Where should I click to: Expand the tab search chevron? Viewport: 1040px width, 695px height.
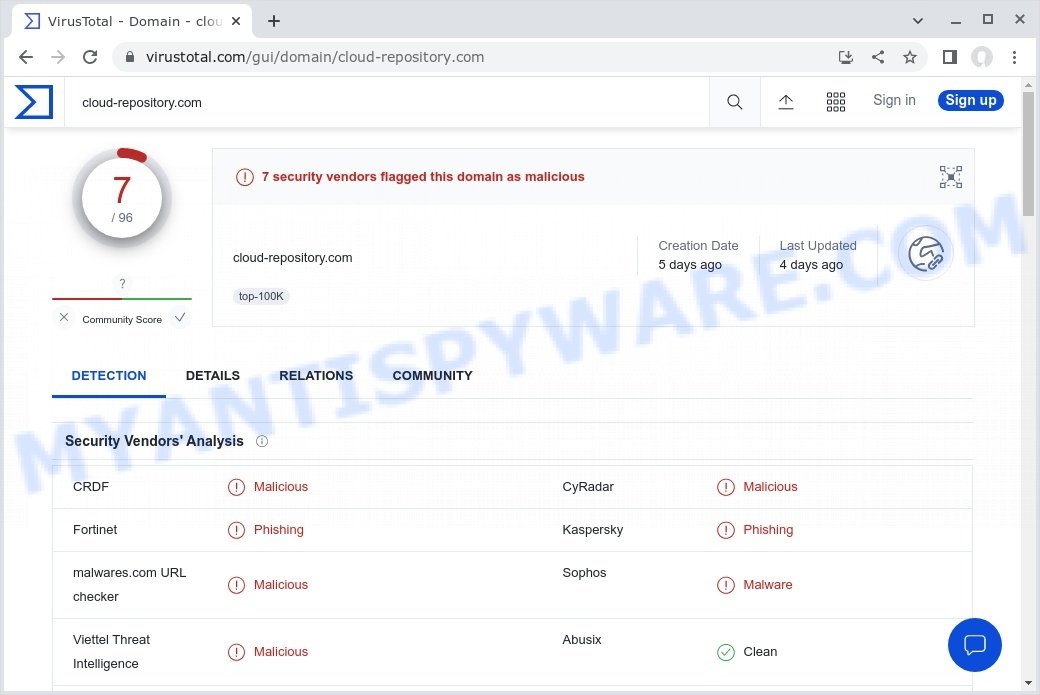(918, 21)
